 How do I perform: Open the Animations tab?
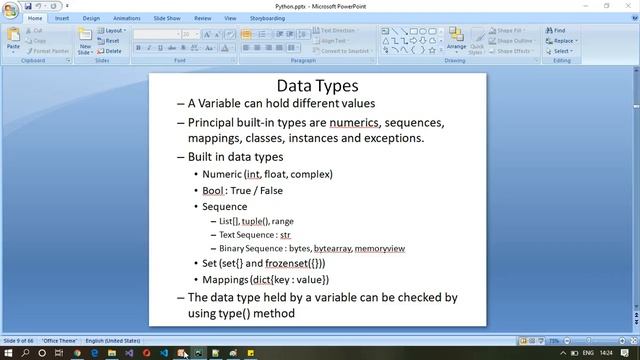coord(127,18)
